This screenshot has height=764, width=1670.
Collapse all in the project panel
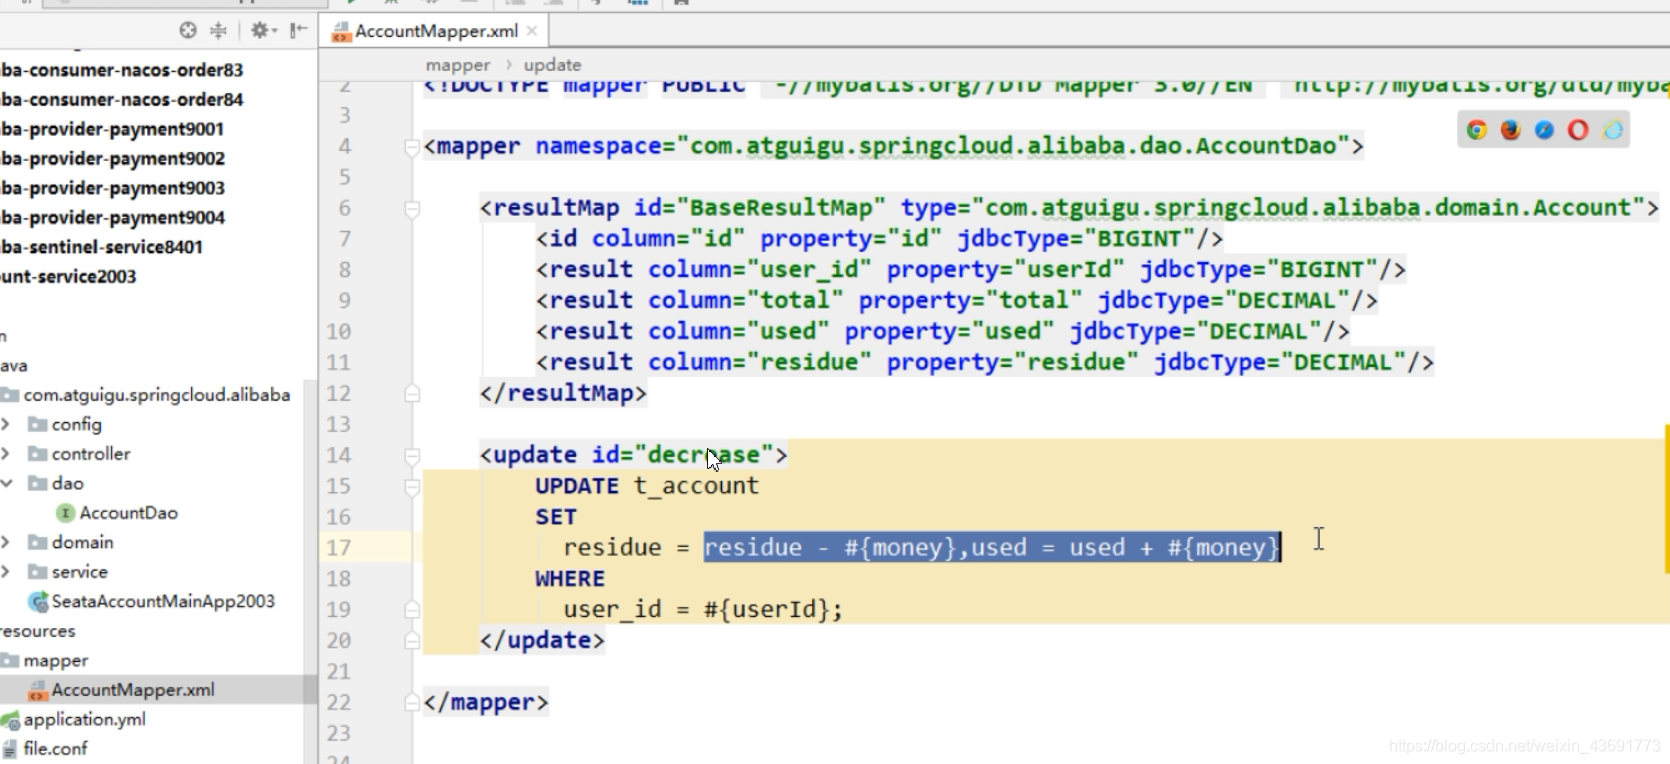218,30
